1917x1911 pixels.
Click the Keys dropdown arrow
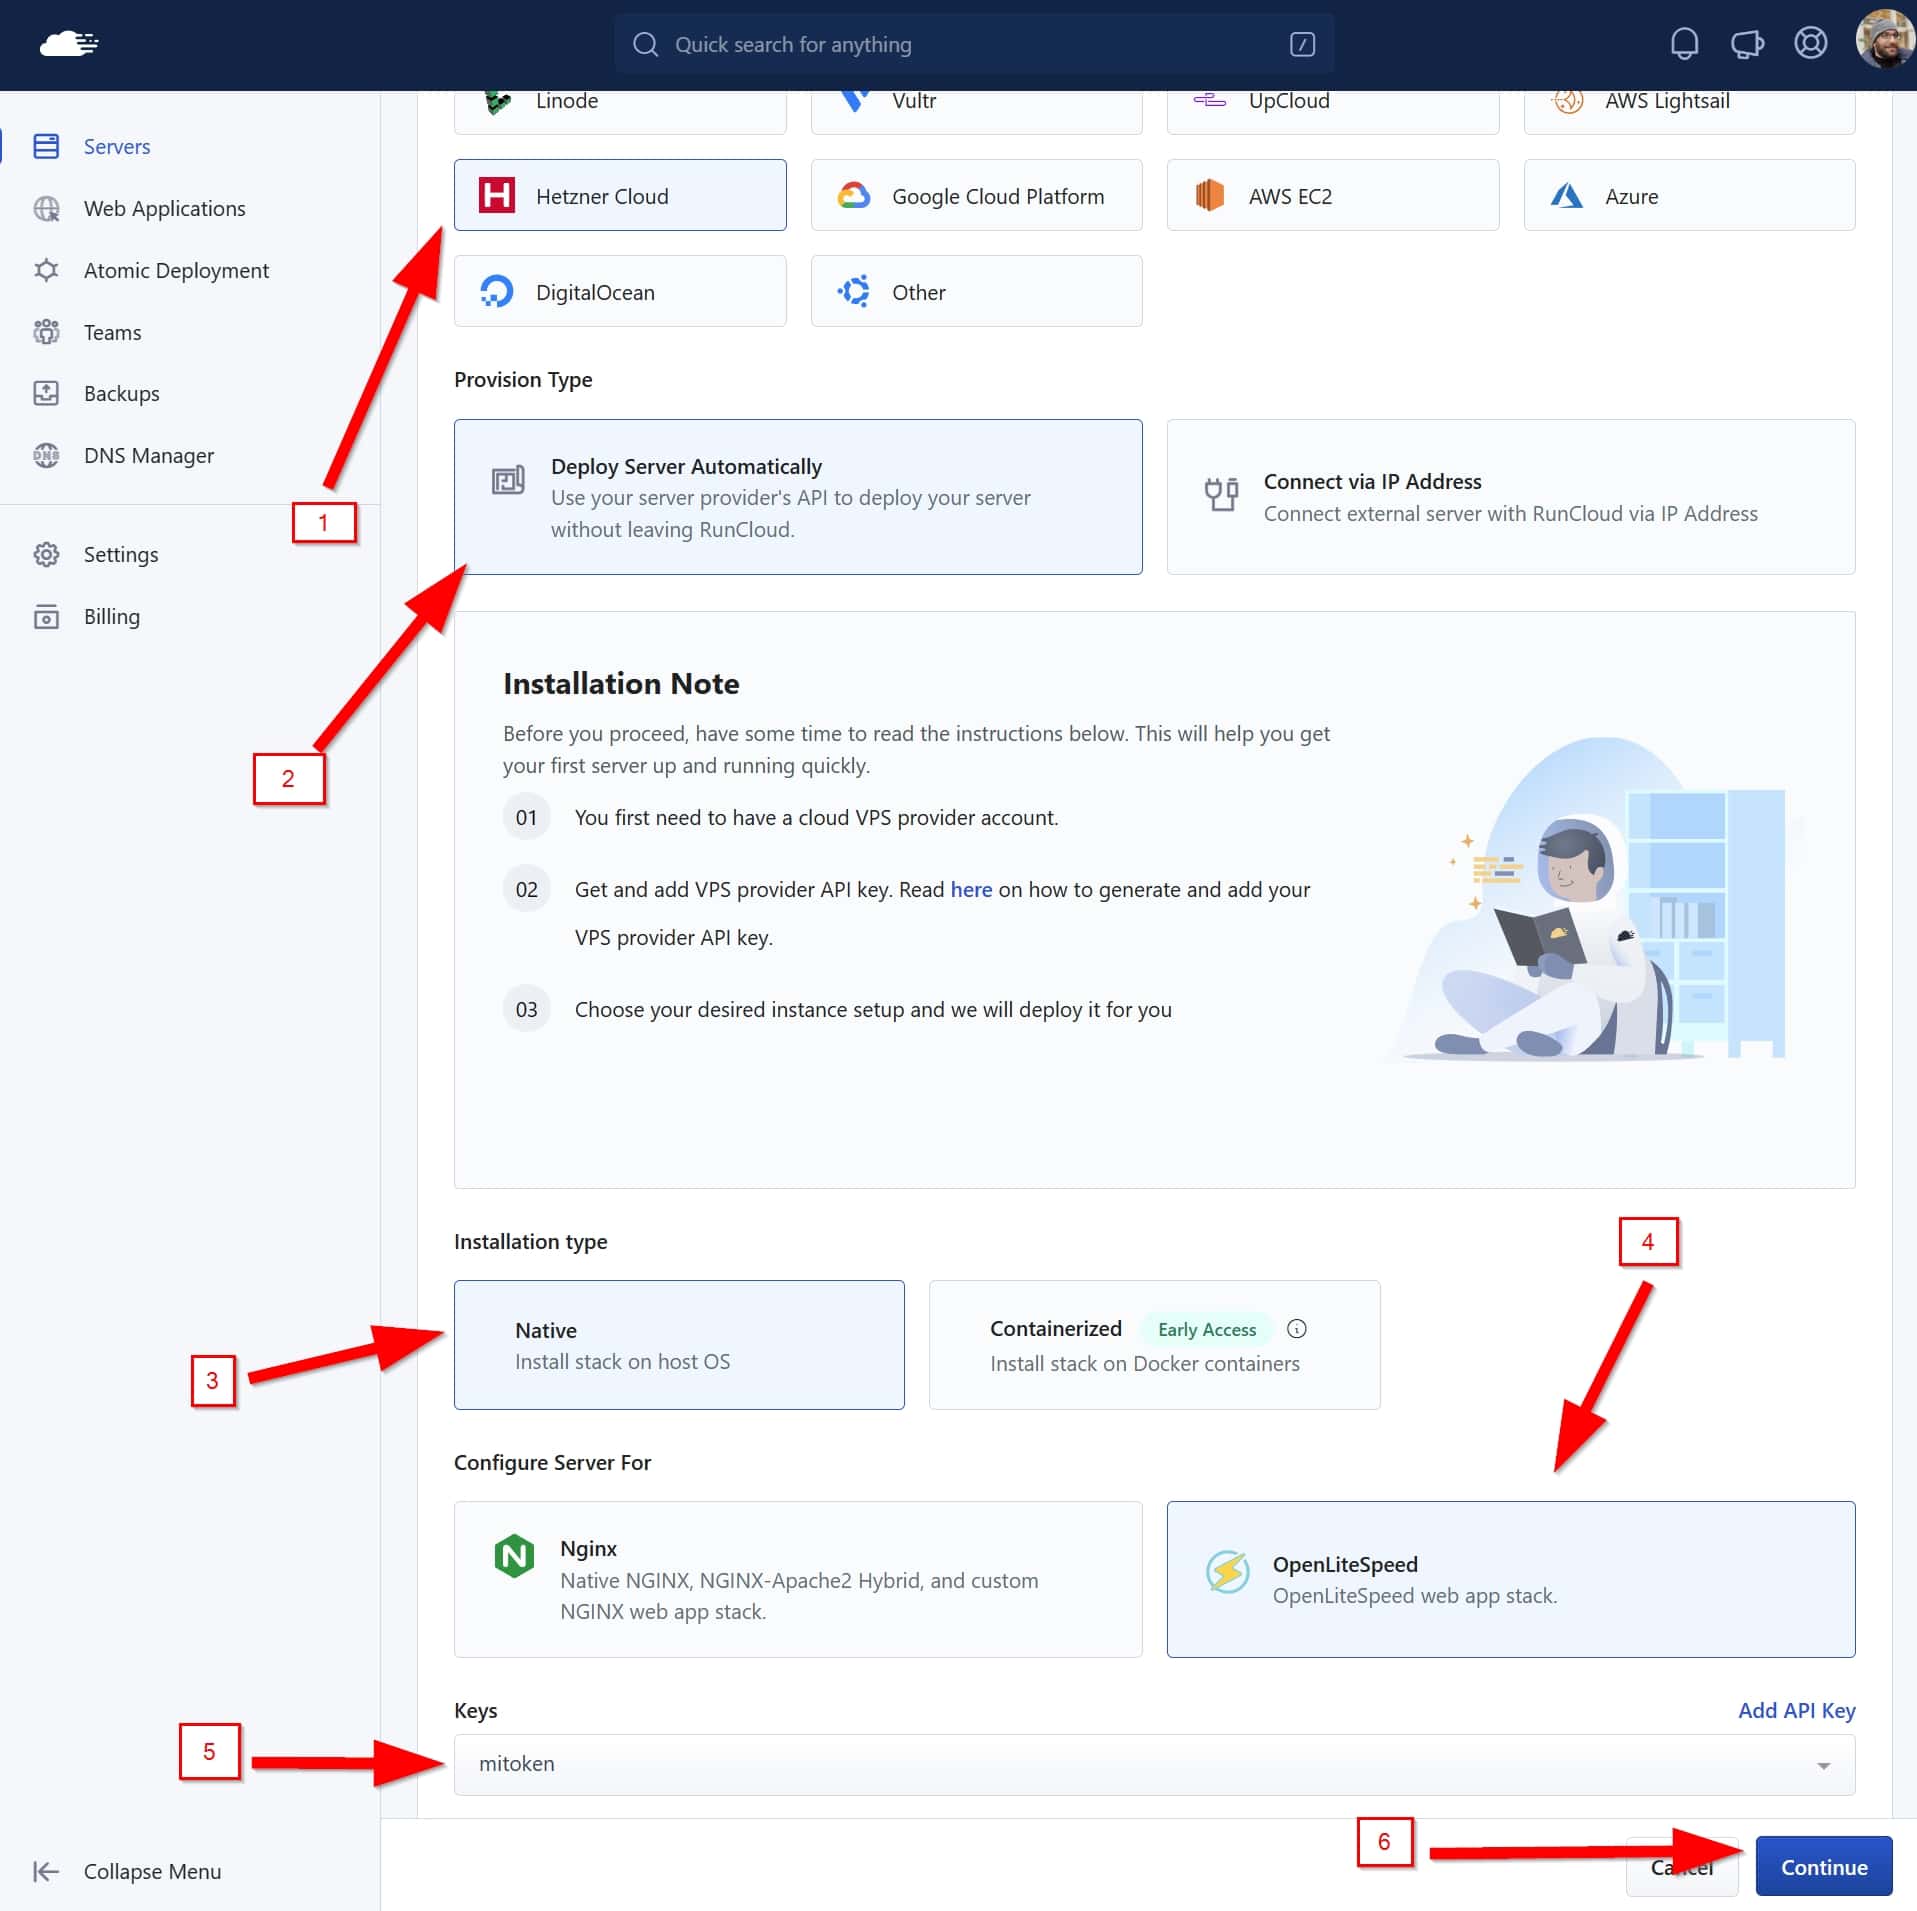point(1823,1766)
